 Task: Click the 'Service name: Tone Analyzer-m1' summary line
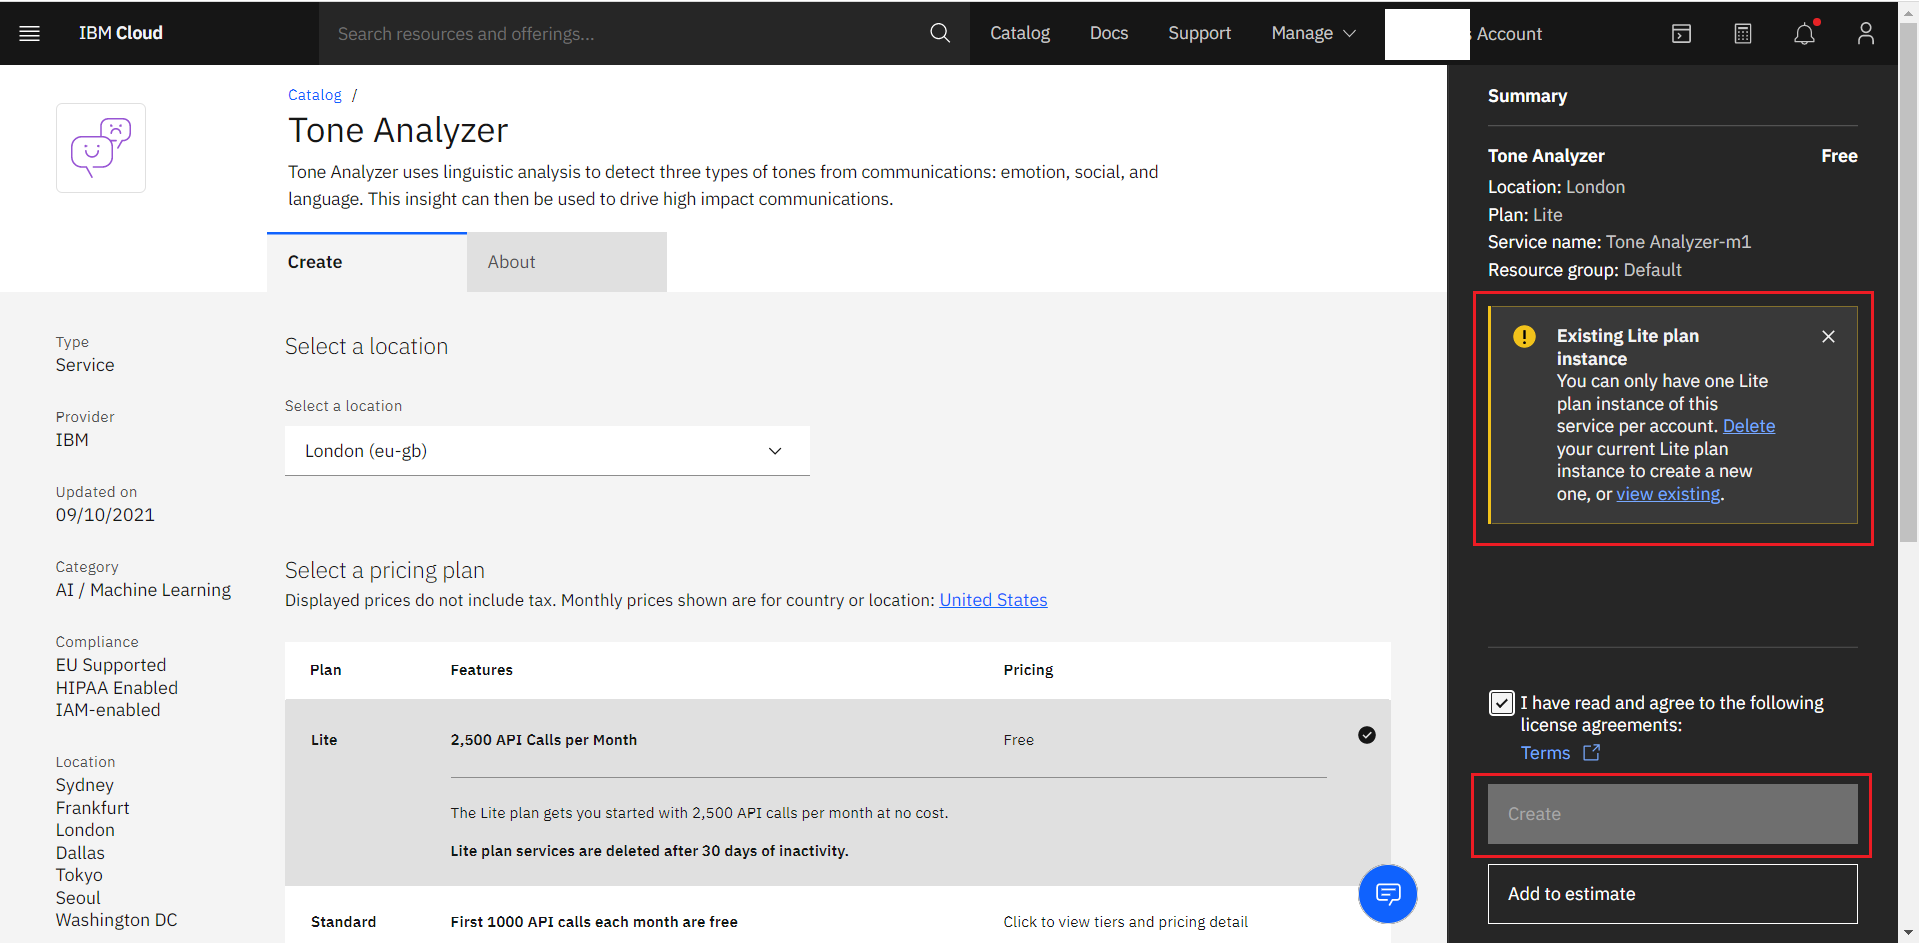pyautogui.click(x=1619, y=242)
